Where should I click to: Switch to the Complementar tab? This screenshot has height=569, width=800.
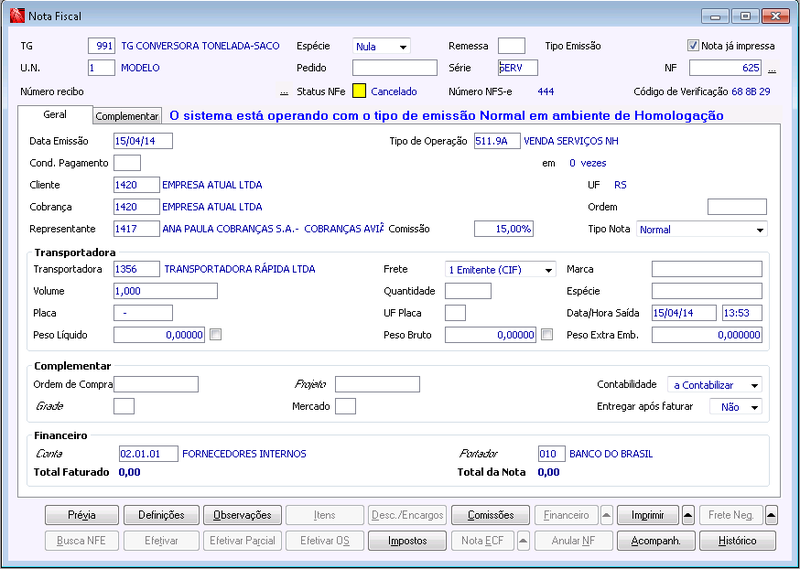127,116
